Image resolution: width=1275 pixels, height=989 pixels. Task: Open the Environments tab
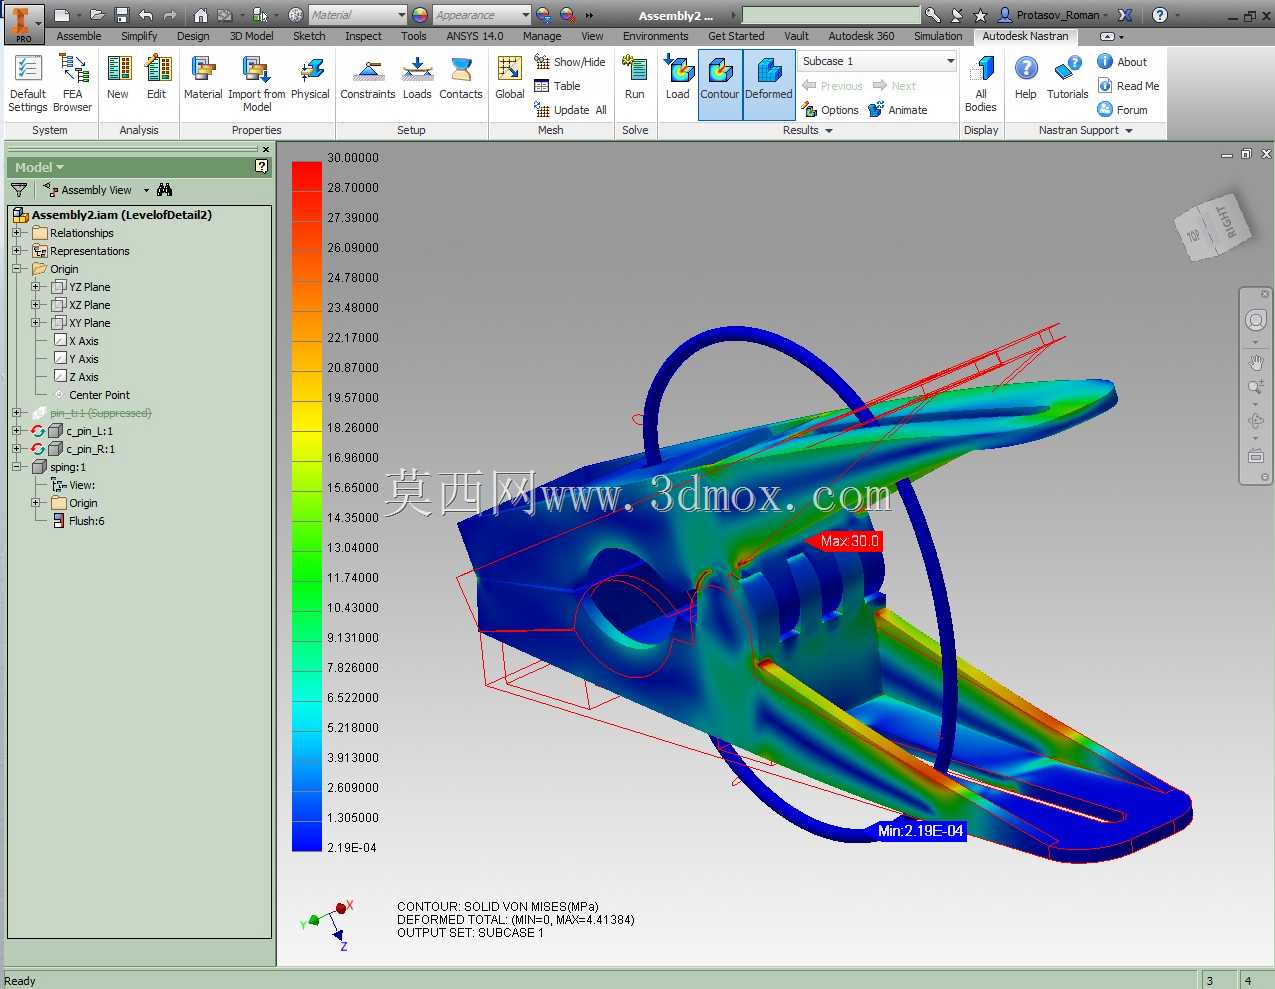(655, 36)
